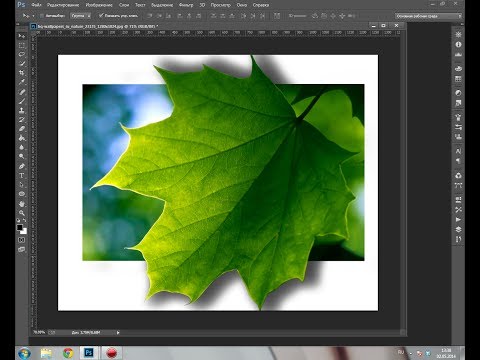Select the Move tool in the toolbox
The image size is (480, 360).
point(22,36)
